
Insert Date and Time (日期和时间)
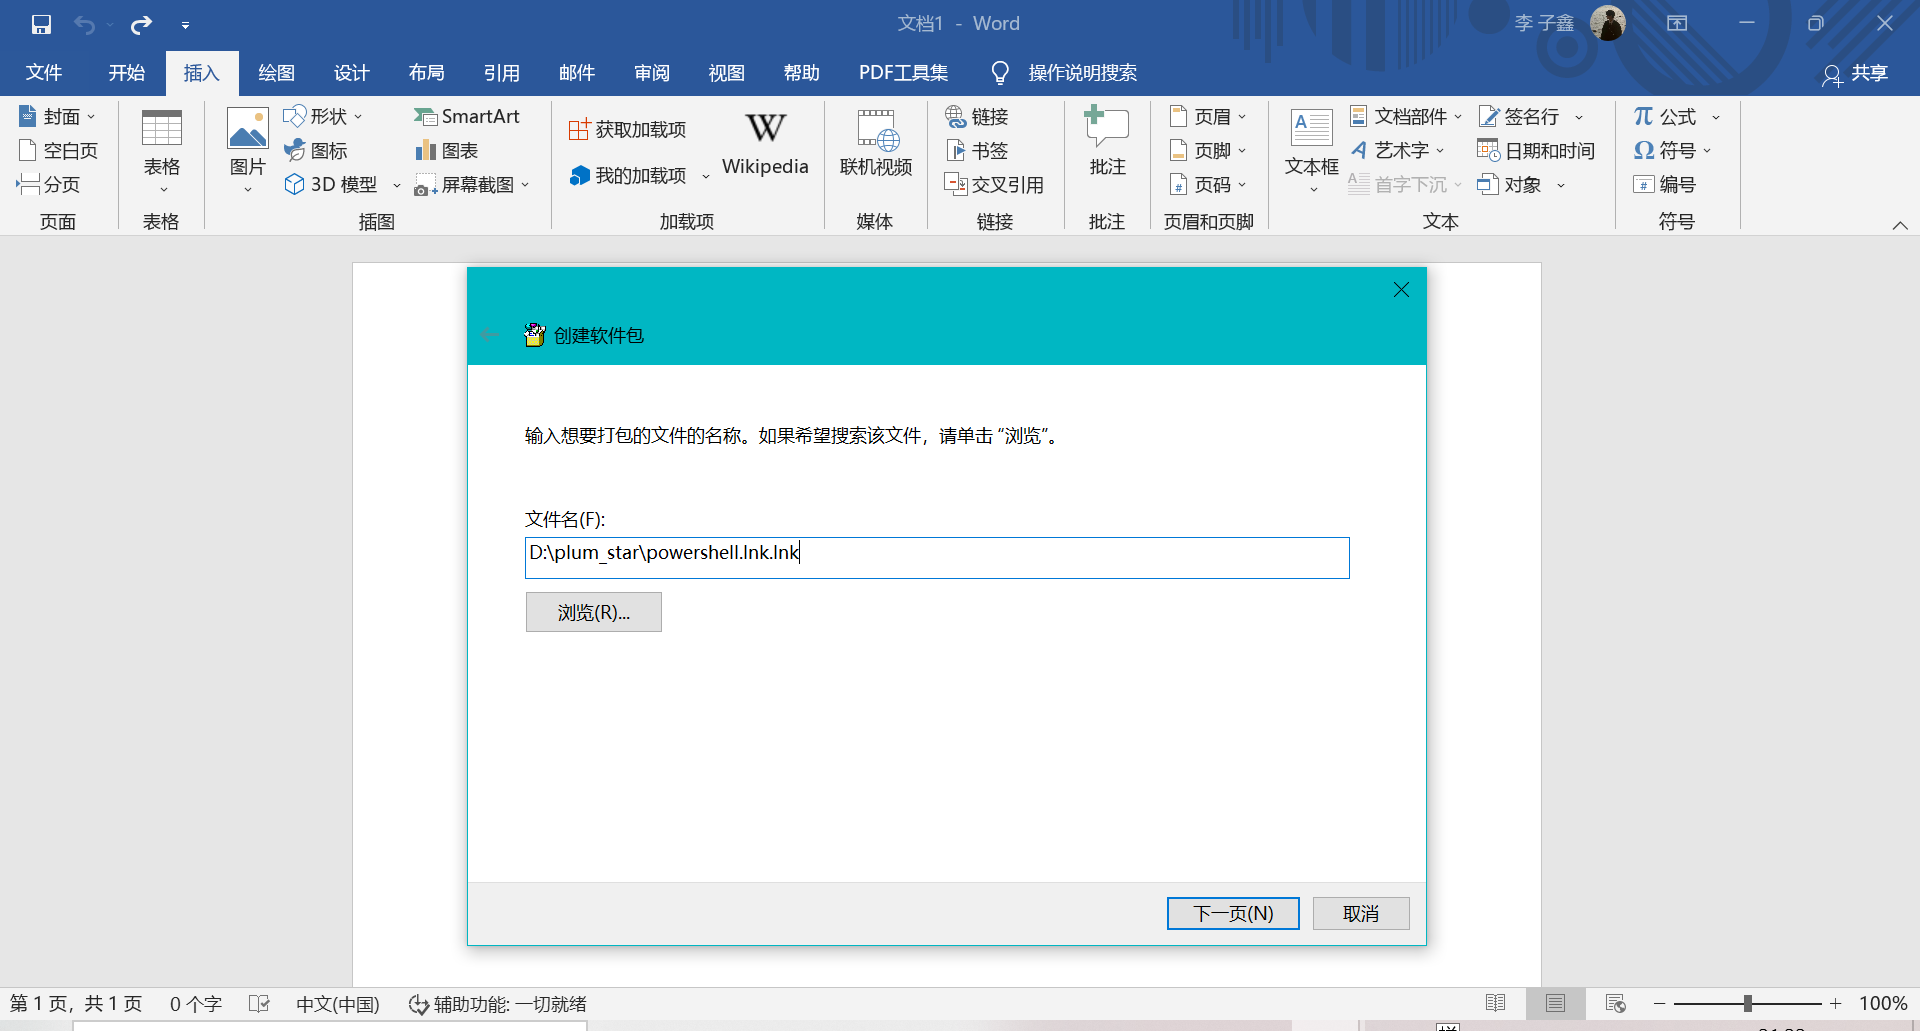click(x=1536, y=151)
